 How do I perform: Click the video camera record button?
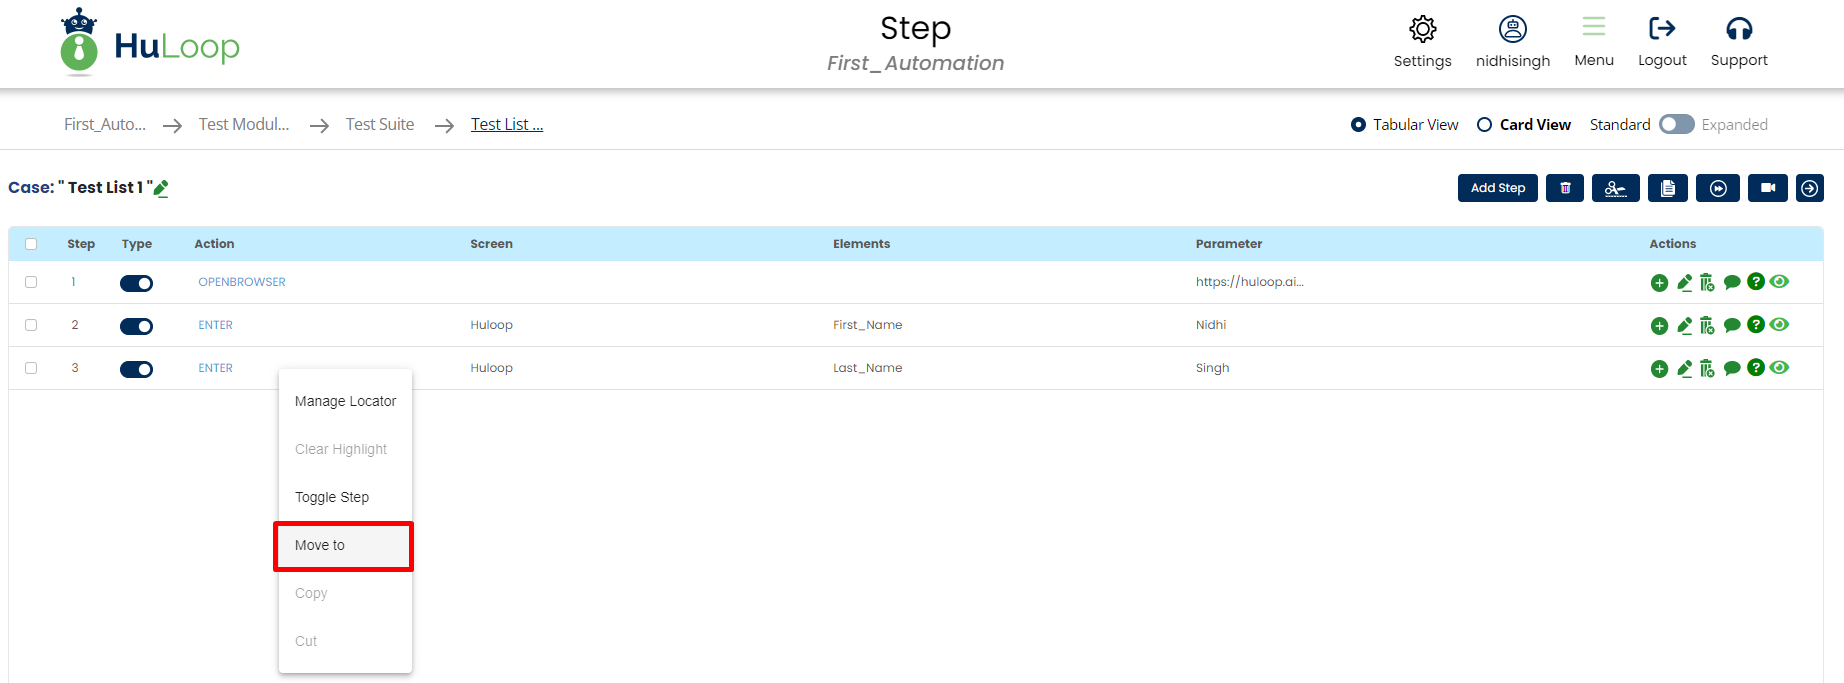pyautogui.click(x=1767, y=188)
